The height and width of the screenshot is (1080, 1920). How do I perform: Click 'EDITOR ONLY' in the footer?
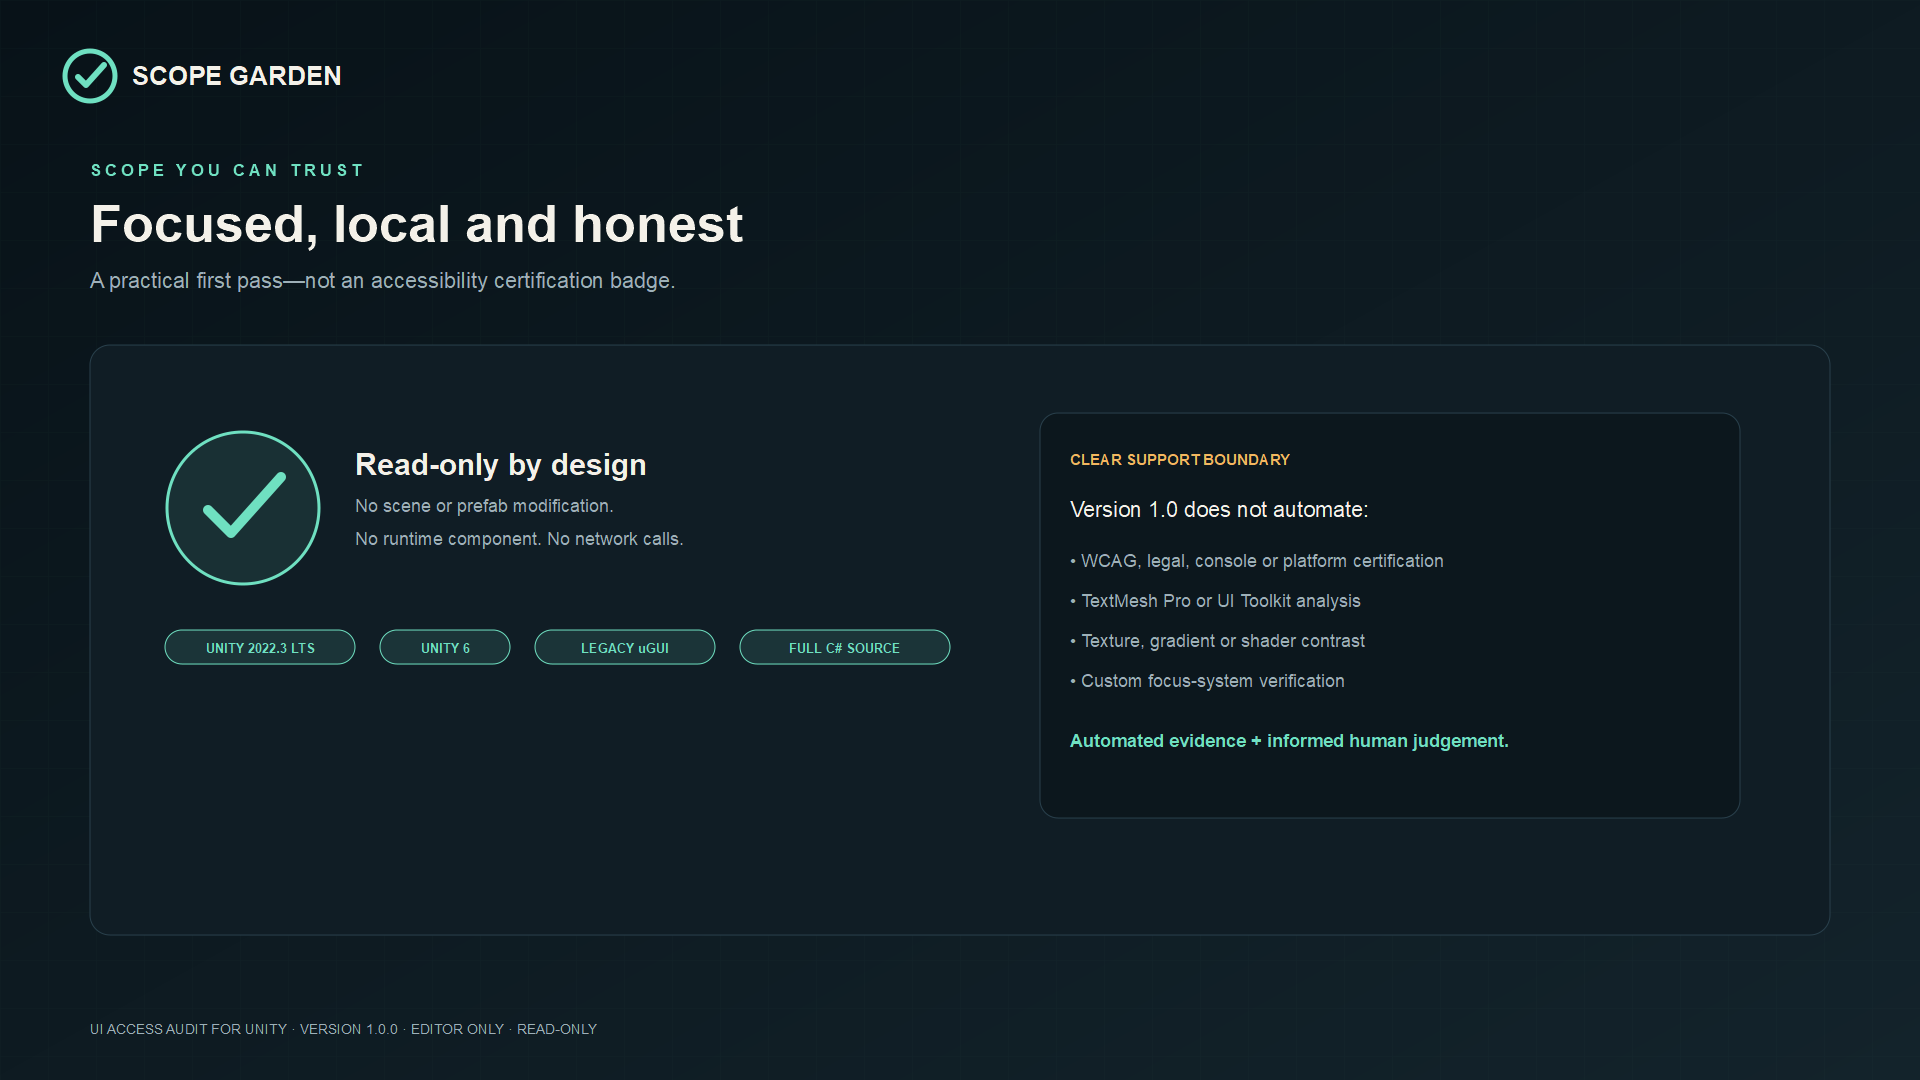(457, 1029)
